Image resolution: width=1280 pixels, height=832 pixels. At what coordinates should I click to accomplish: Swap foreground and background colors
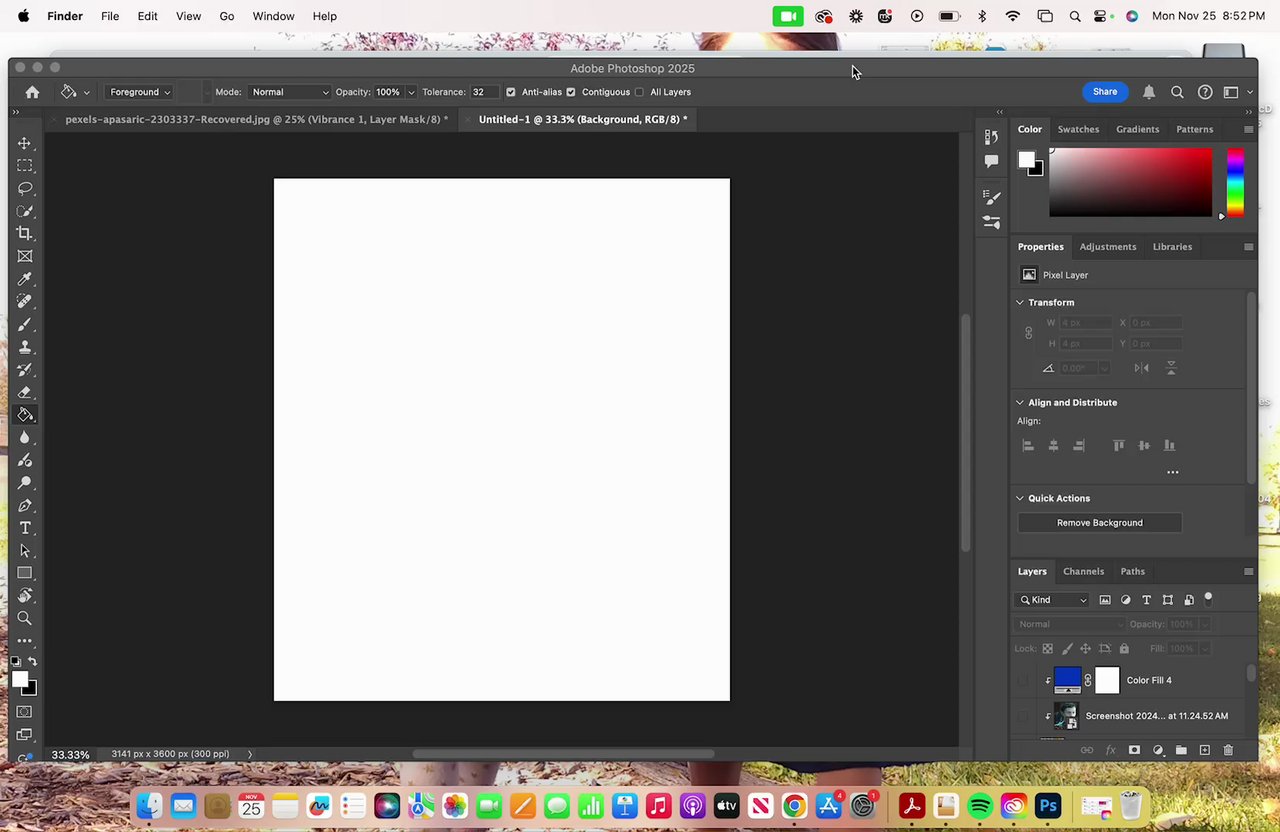pos(32,662)
